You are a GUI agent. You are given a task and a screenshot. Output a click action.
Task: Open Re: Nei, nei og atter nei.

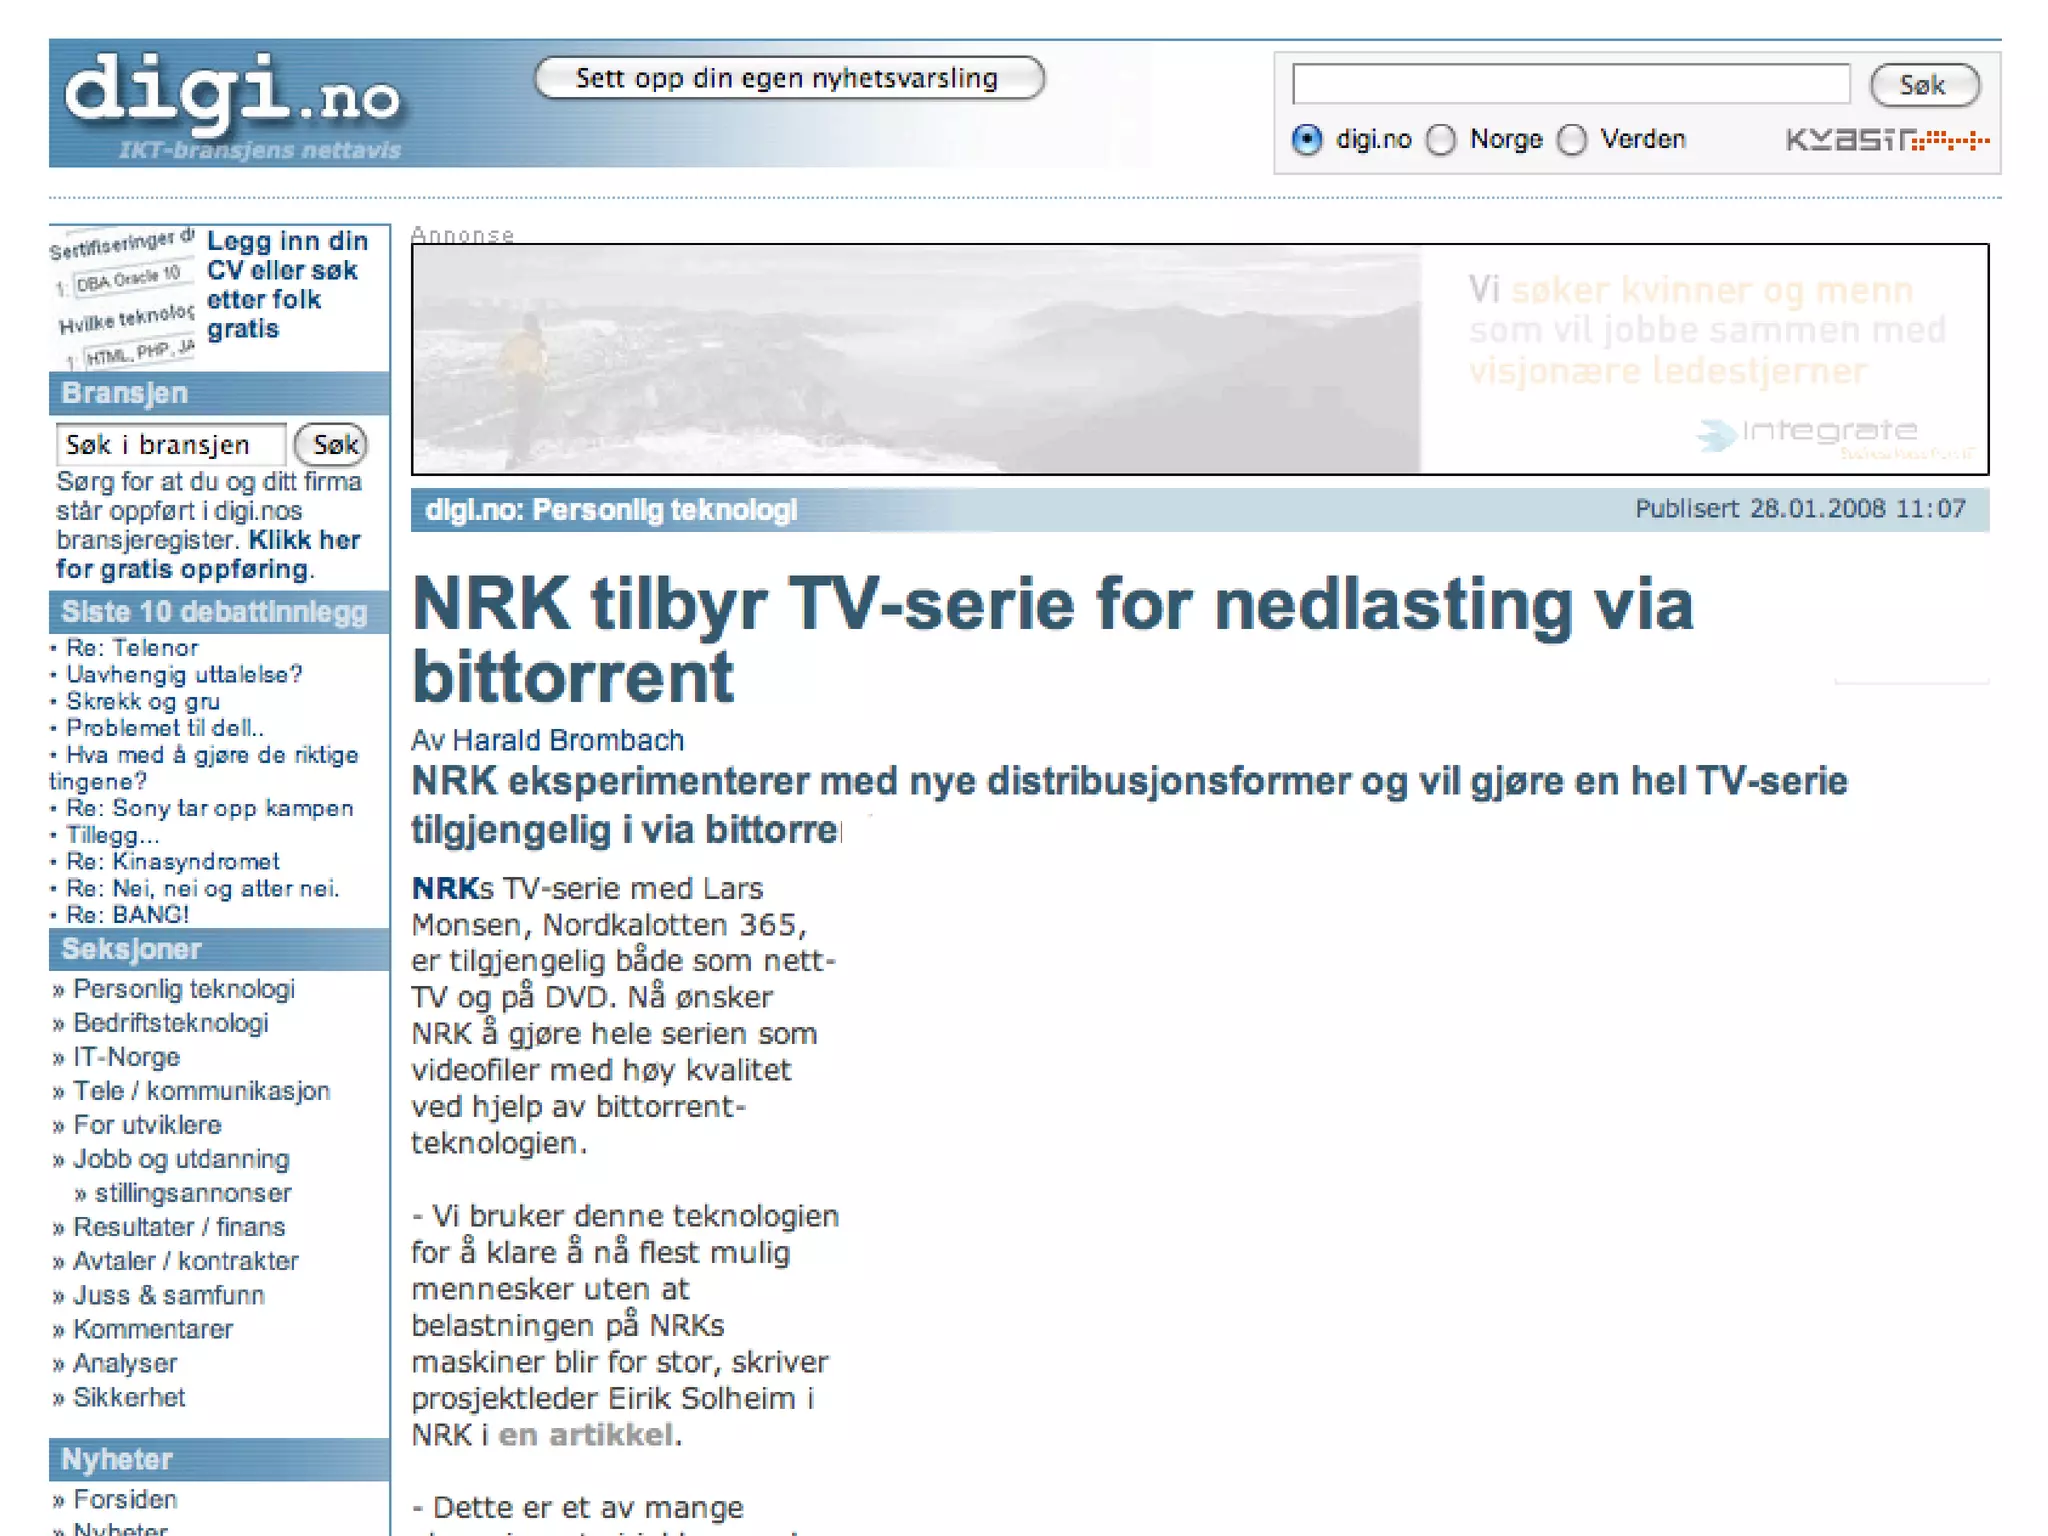pos(203,888)
